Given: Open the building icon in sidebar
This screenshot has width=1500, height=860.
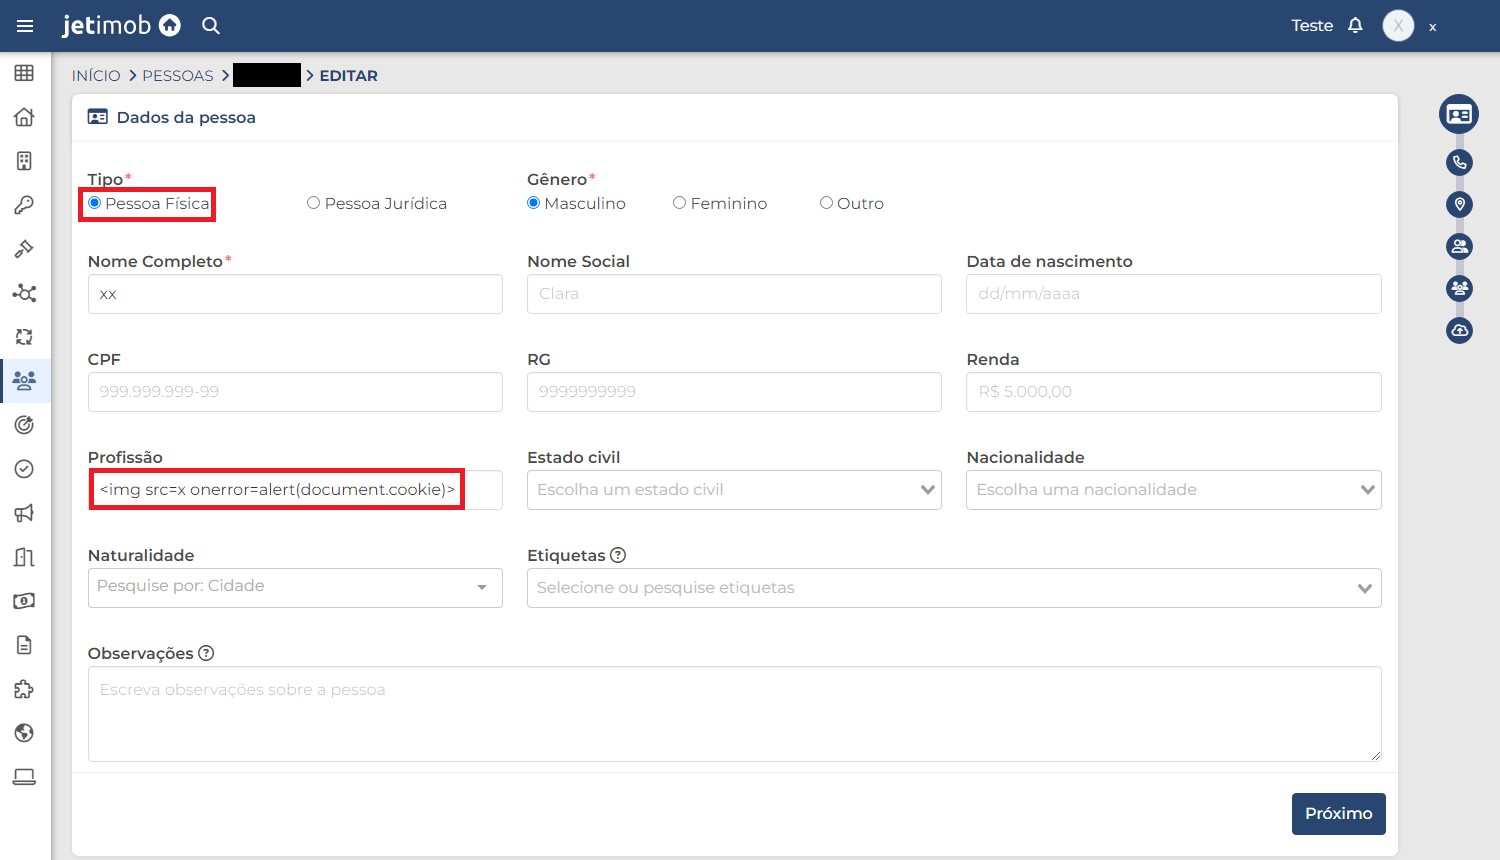Looking at the screenshot, I should [x=24, y=161].
